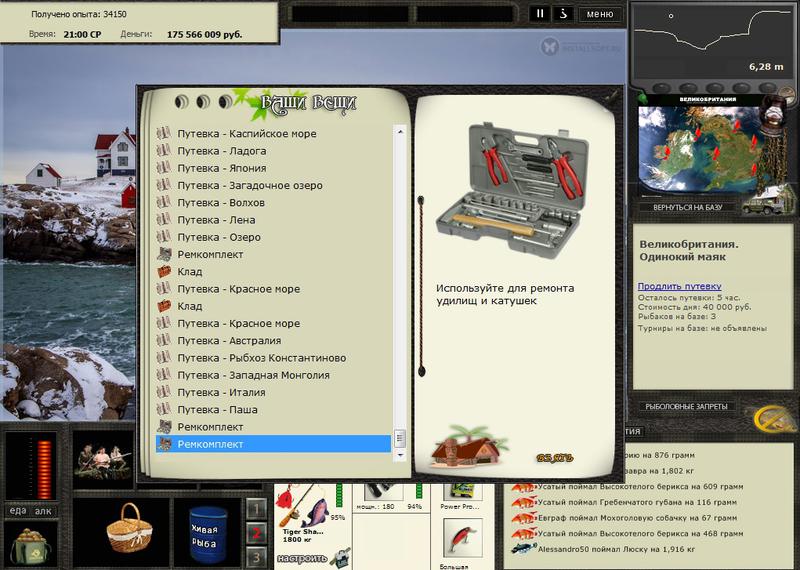Select Путевка - Италия row
Screen dimensions: 800x570
pos(273,392)
